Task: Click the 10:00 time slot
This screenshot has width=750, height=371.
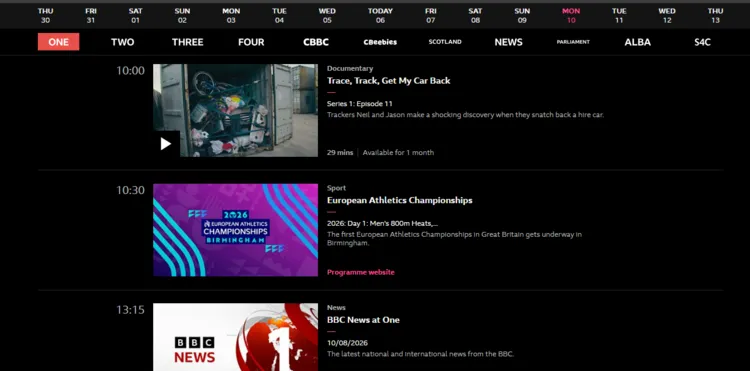Action: point(130,71)
